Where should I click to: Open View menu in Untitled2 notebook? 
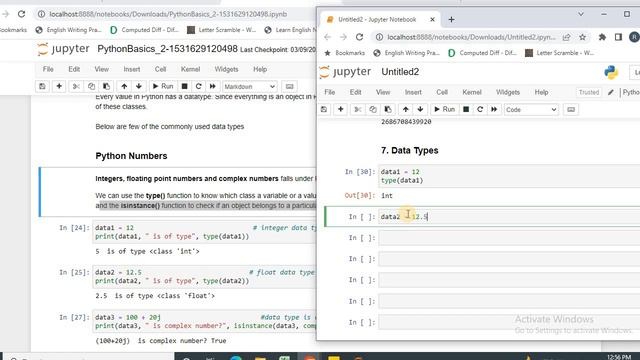tap(383, 92)
